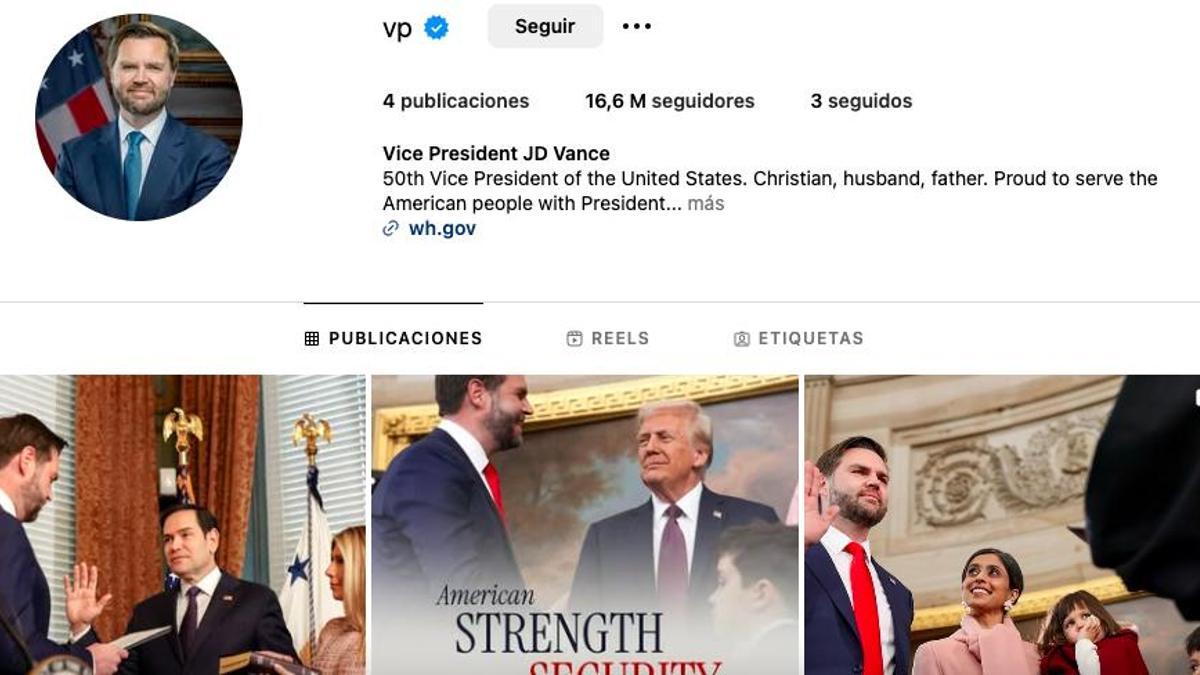
Task: Click the grid icon for Publicaciones
Action: 312,339
